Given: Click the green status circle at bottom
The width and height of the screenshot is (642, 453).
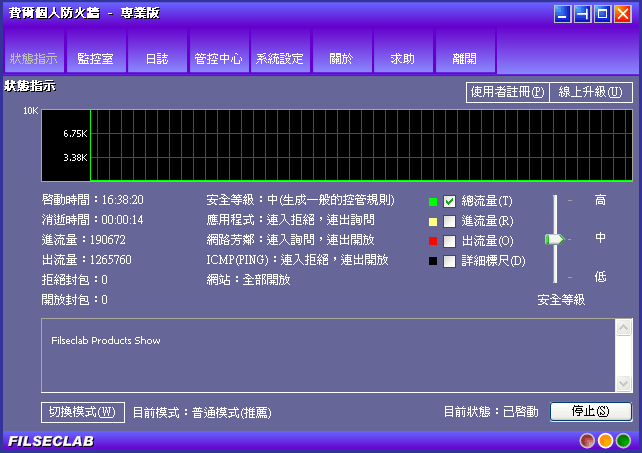Looking at the screenshot, I should [623, 441].
